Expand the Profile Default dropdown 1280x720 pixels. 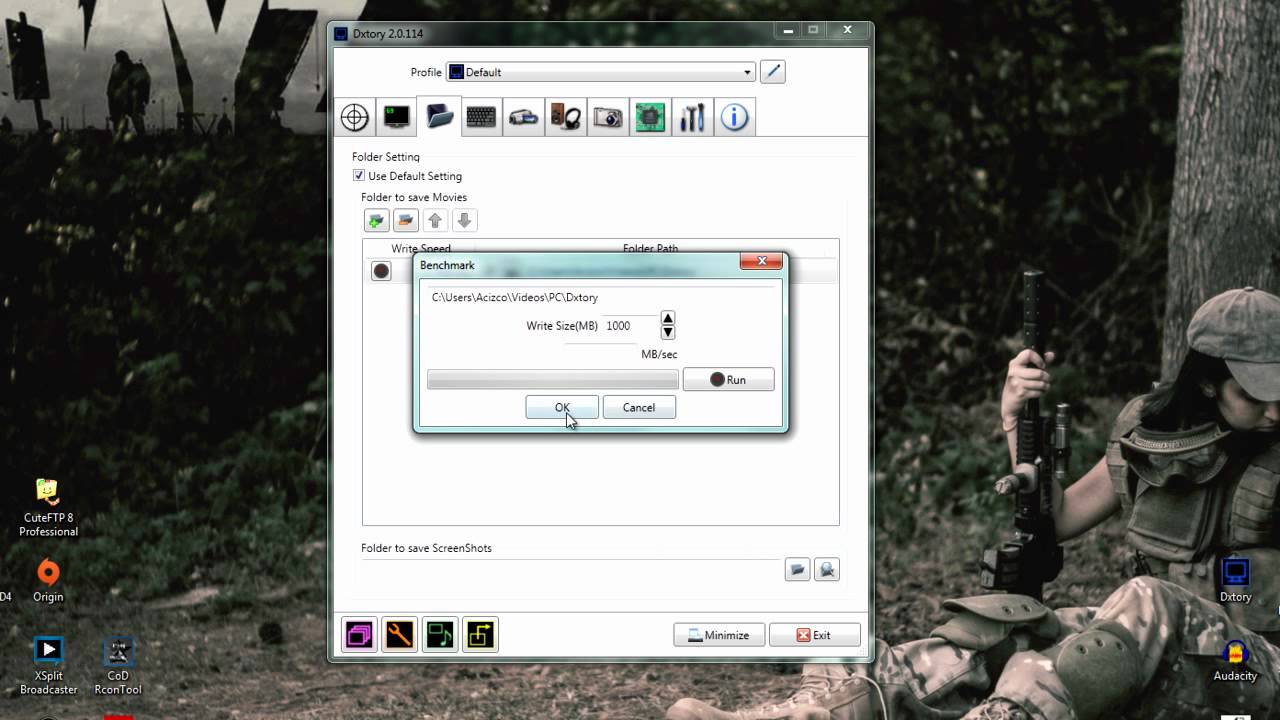[600, 72]
